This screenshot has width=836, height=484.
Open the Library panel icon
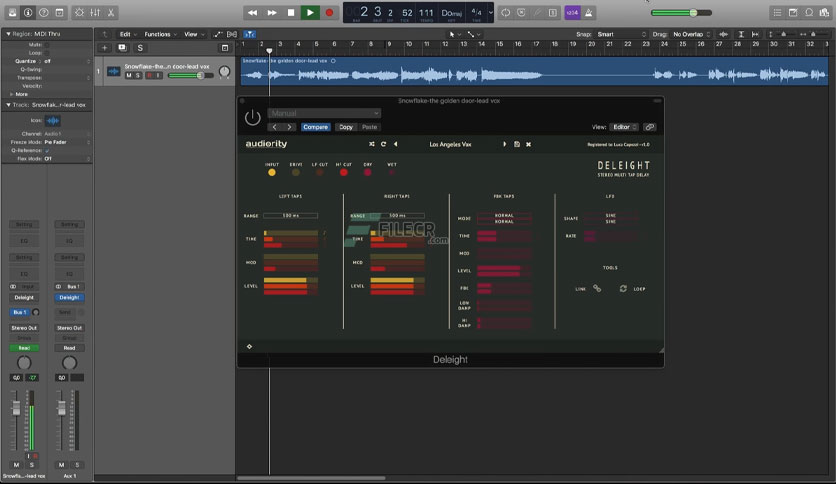tap(12, 12)
